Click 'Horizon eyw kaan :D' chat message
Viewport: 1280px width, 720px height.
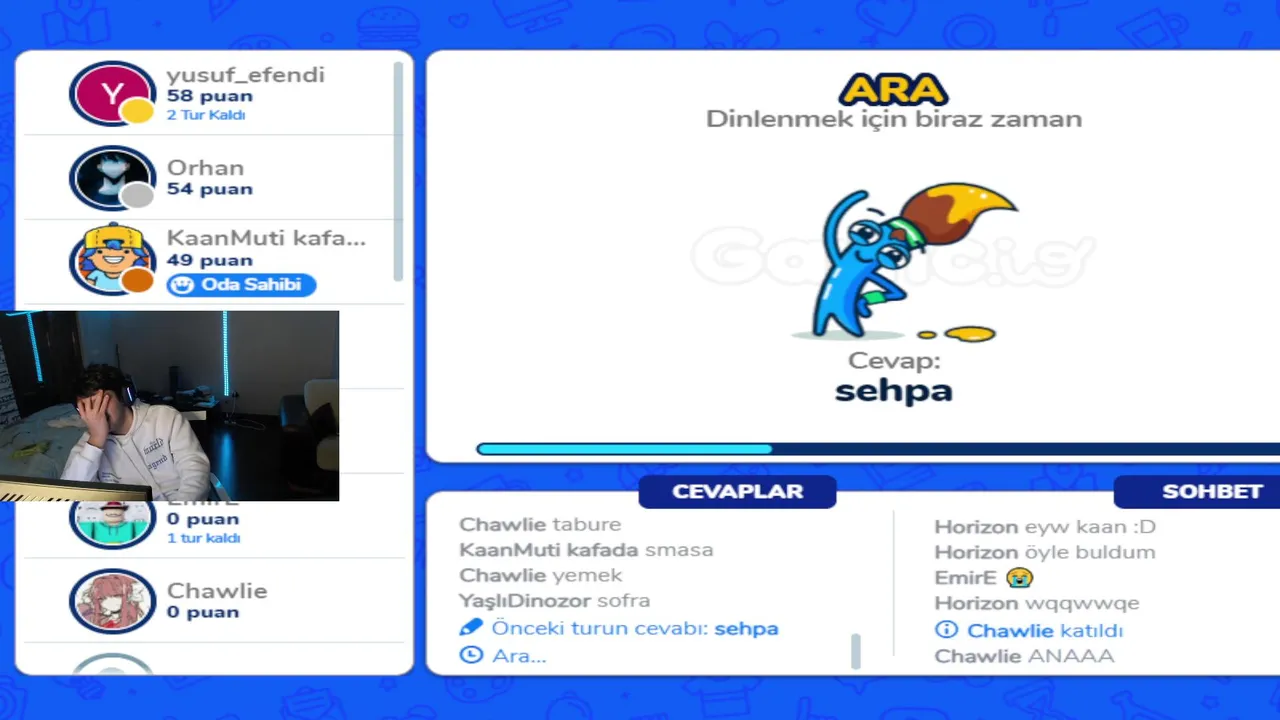click(x=1045, y=526)
